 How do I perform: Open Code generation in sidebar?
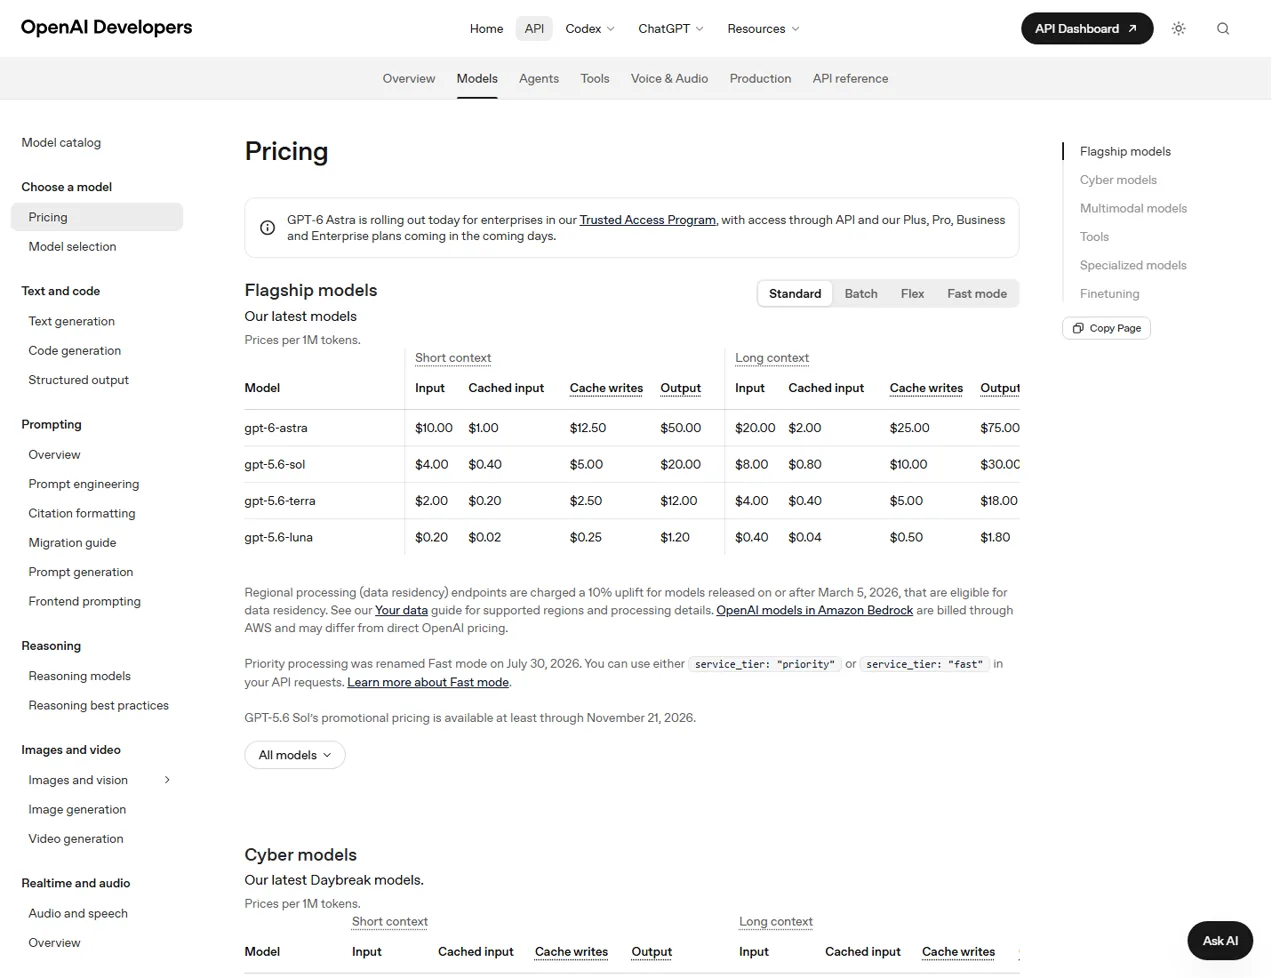coord(74,351)
